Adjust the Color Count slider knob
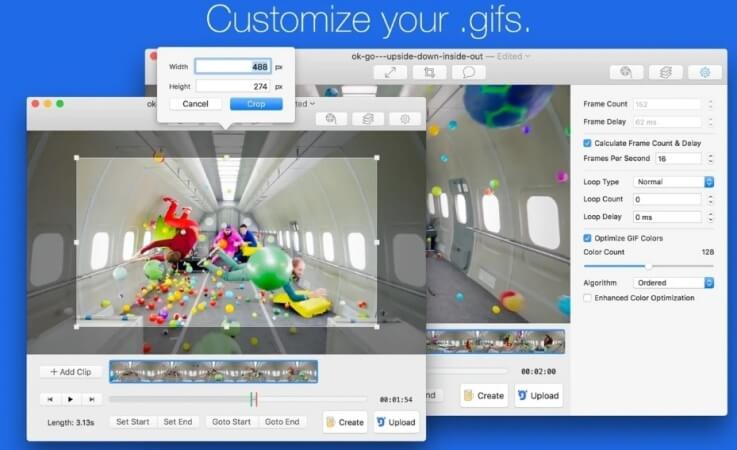 [649, 266]
